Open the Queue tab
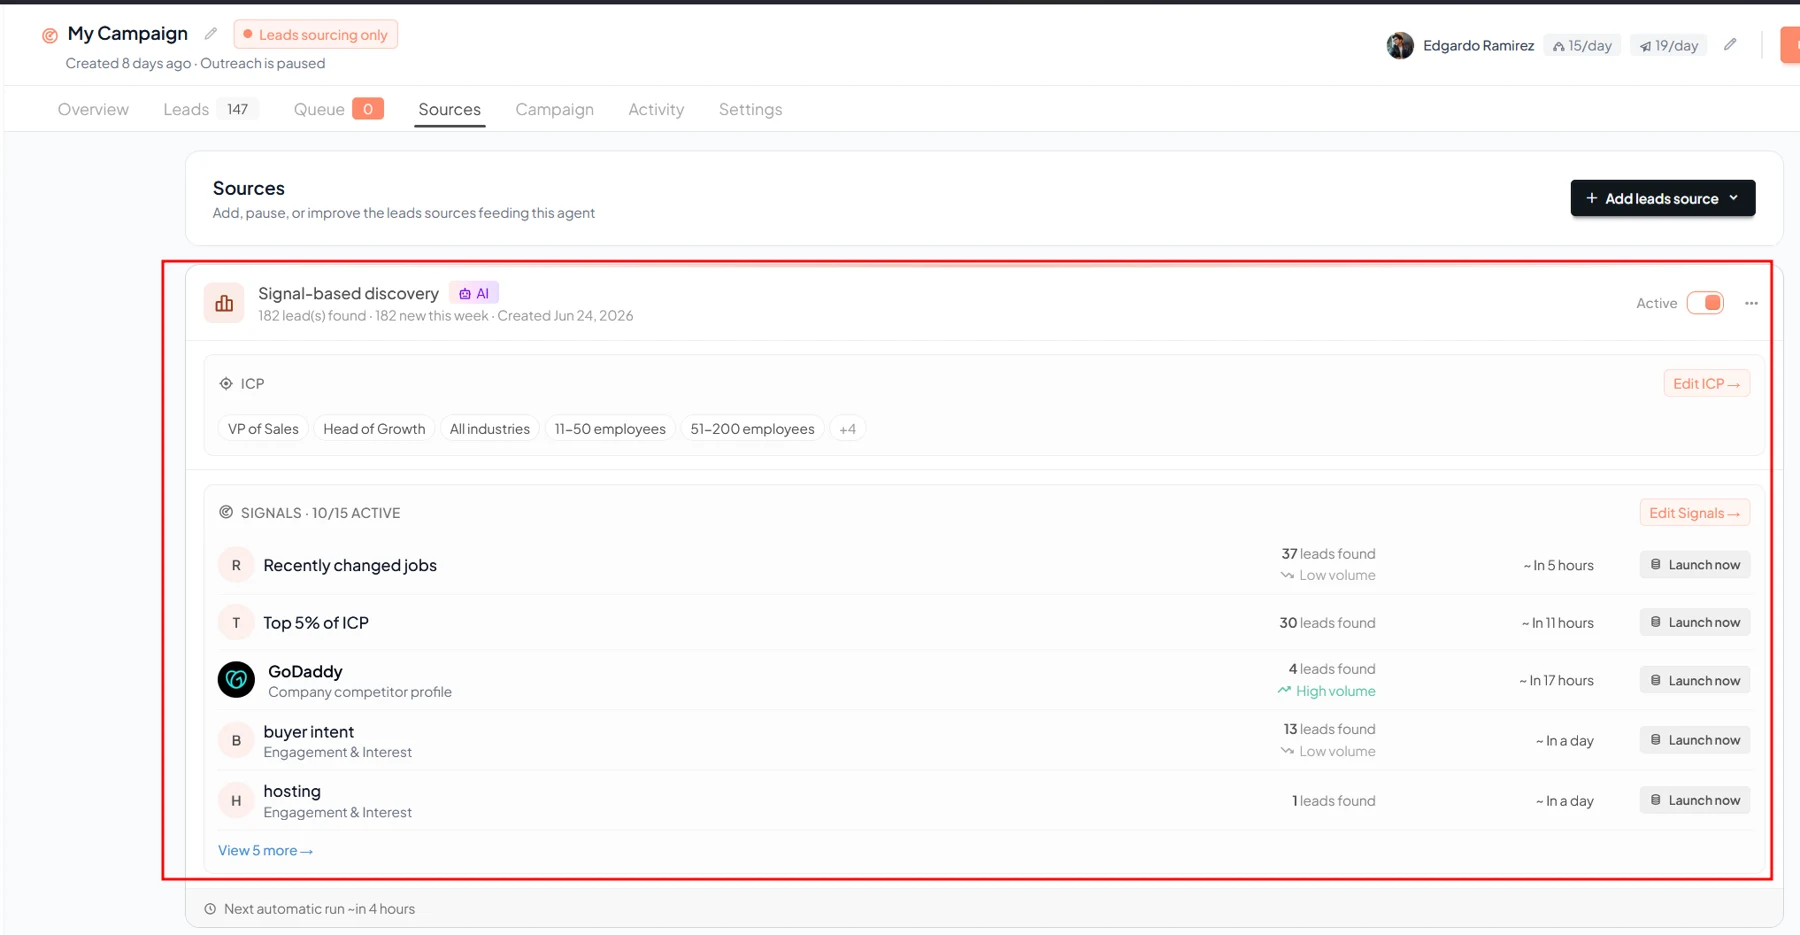This screenshot has height=935, width=1800. coord(338,109)
